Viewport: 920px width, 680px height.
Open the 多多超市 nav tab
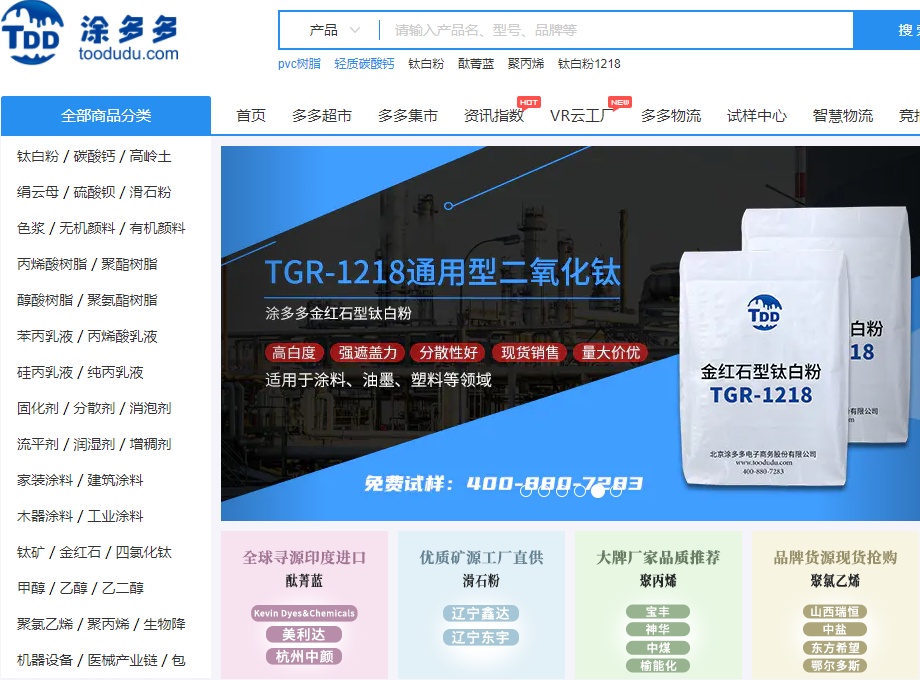pyautogui.click(x=322, y=116)
